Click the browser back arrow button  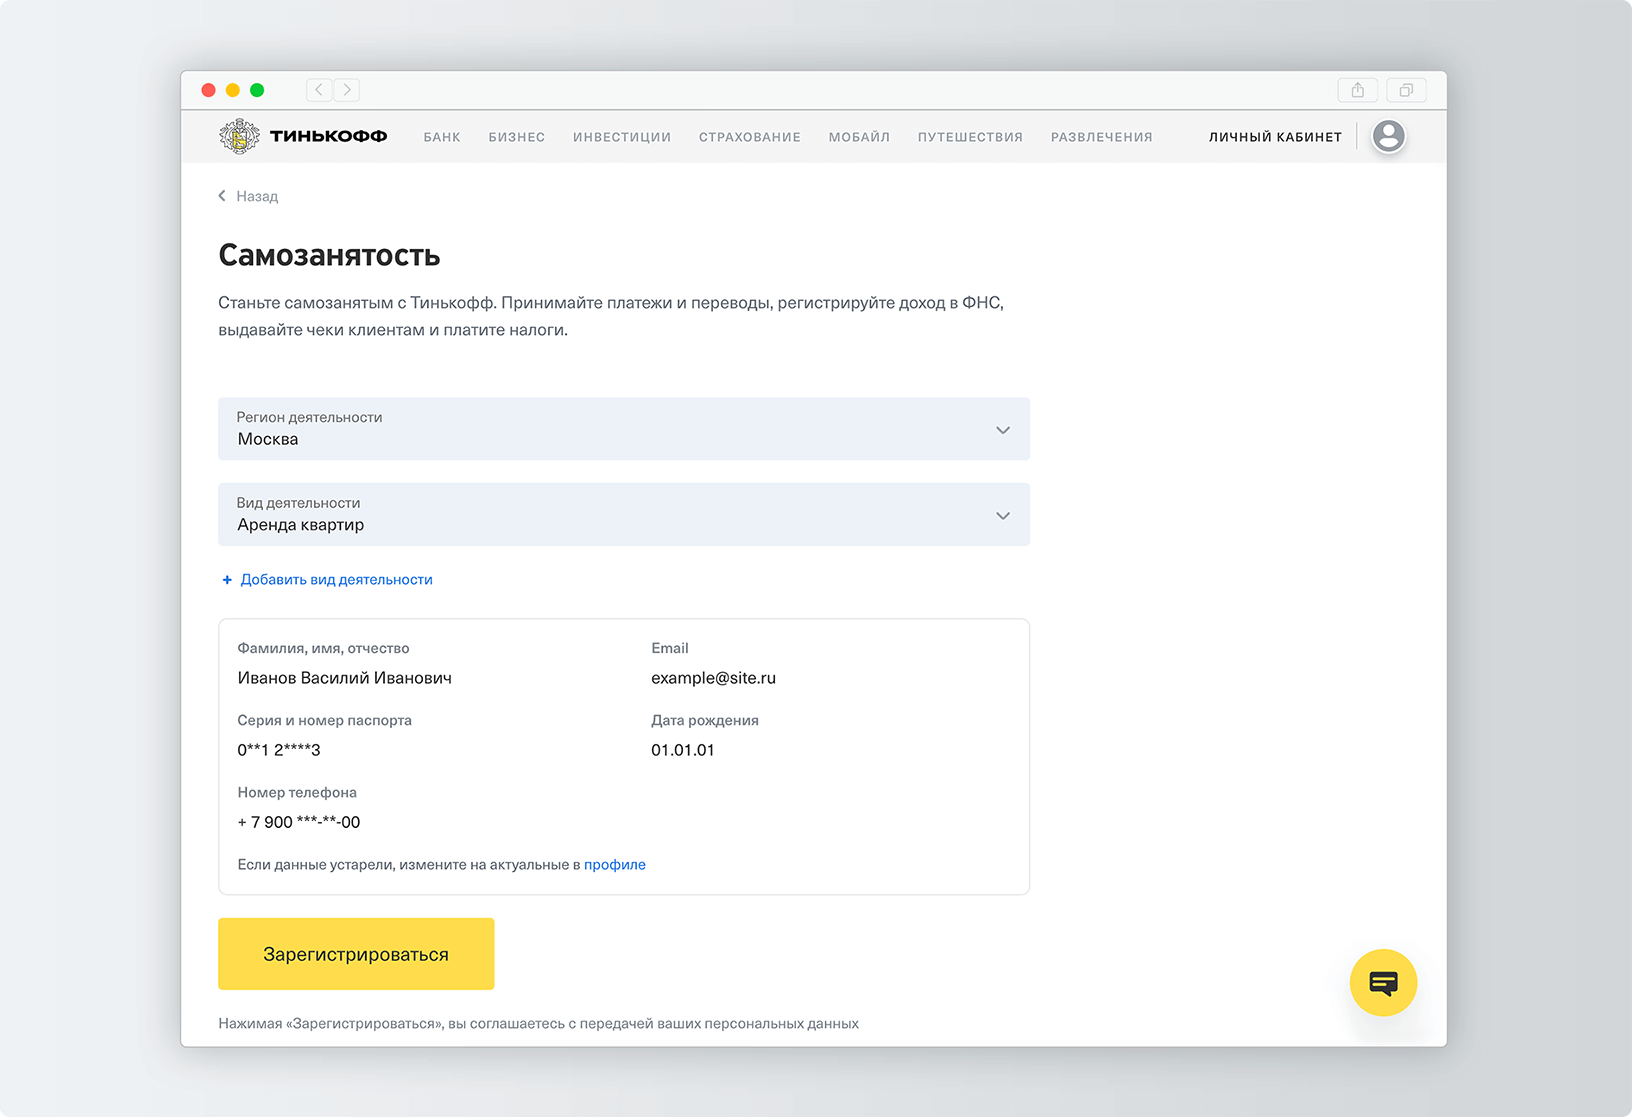[x=319, y=90]
